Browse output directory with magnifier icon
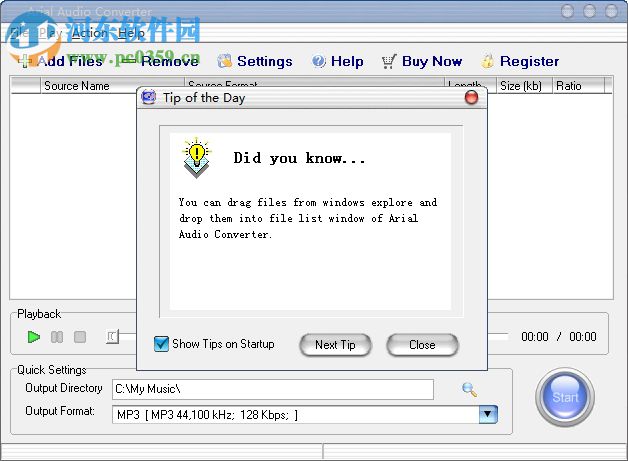 [469, 389]
